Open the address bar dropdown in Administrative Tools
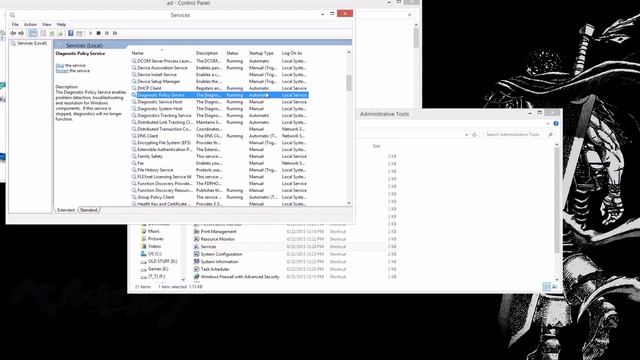The width and height of the screenshot is (640, 360). 467,135
